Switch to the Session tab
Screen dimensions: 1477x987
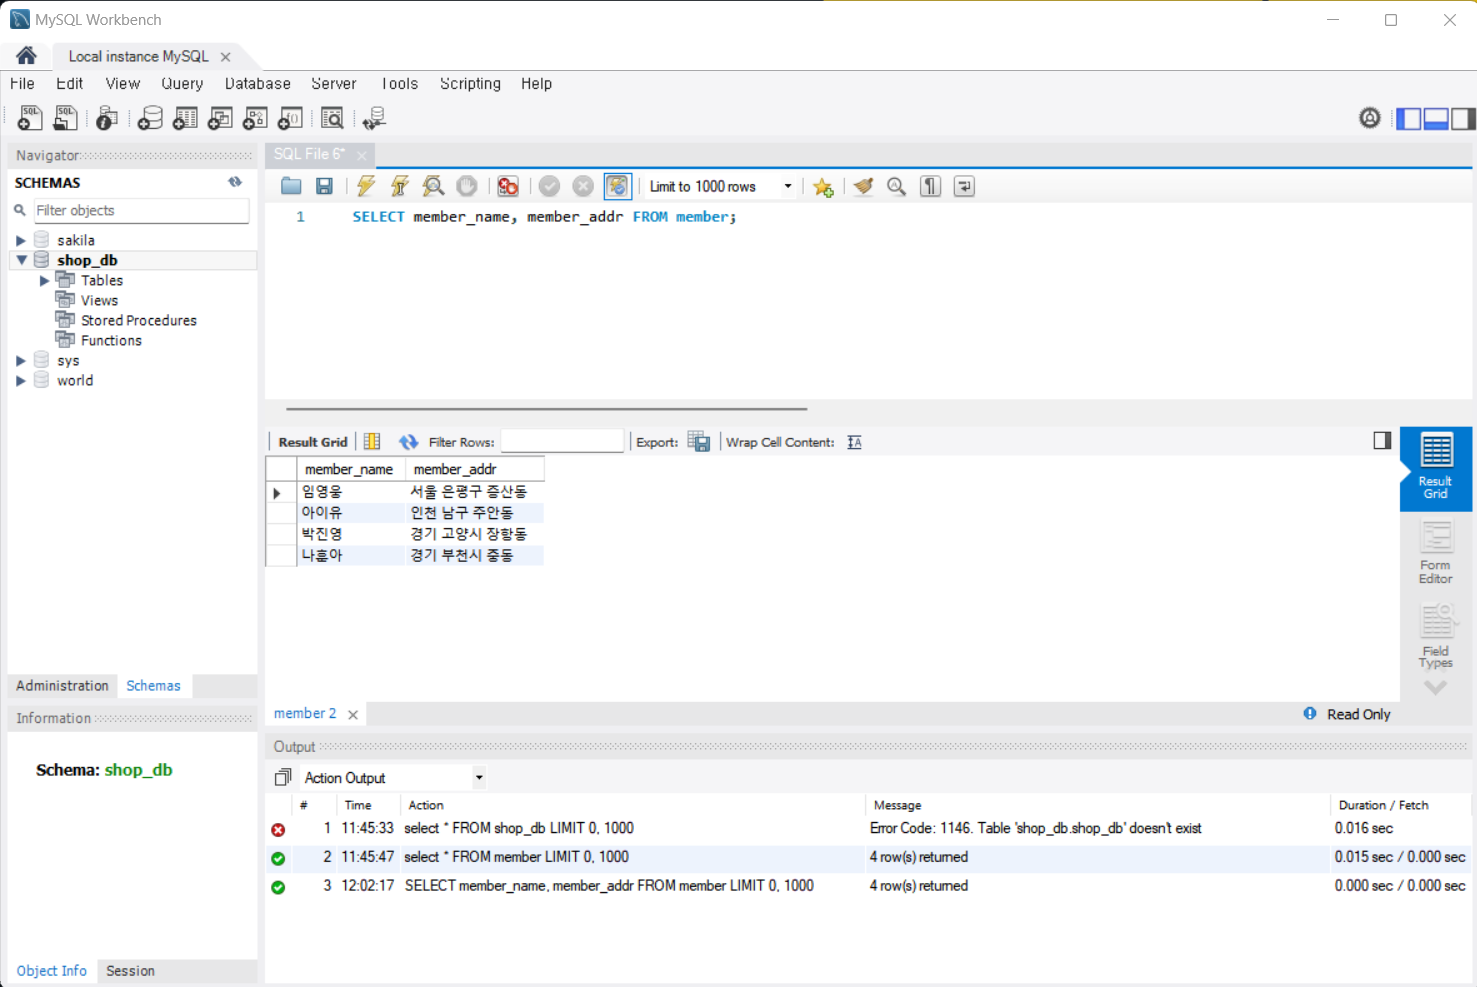[x=130, y=971]
